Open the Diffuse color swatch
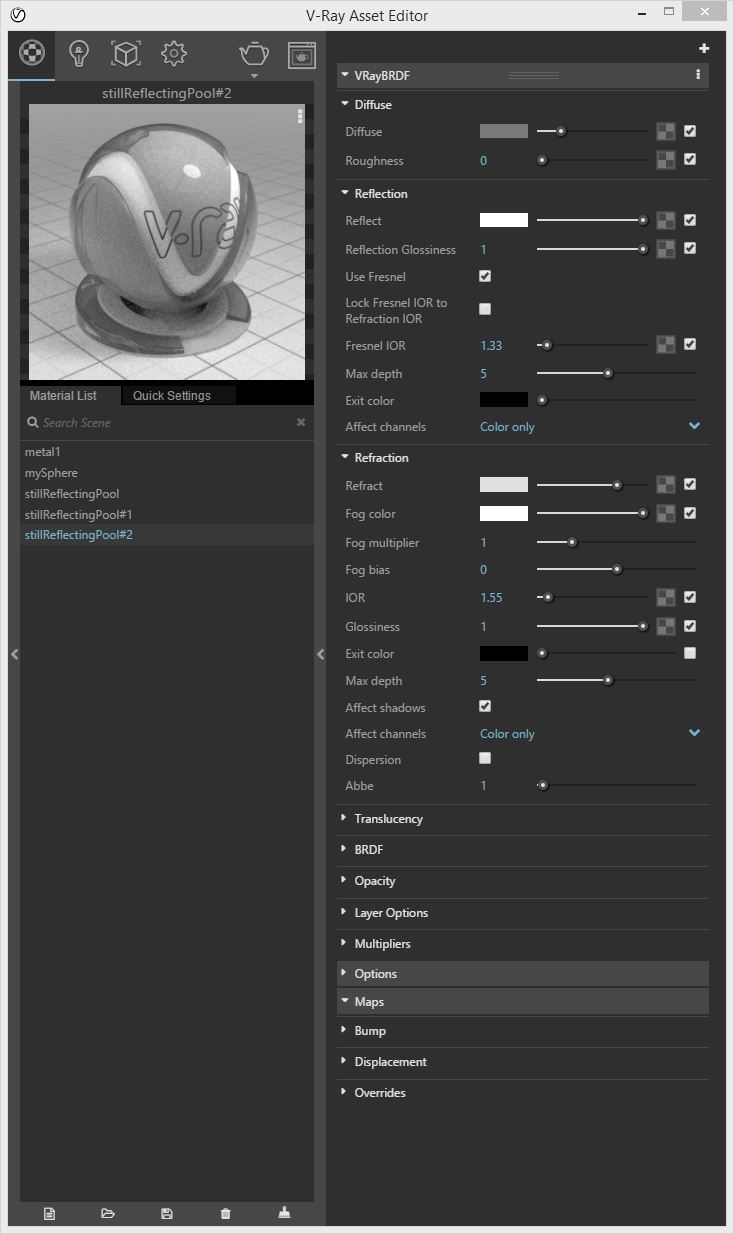Image resolution: width=734 pixels, height=1234 pixels. coord(504,131)
